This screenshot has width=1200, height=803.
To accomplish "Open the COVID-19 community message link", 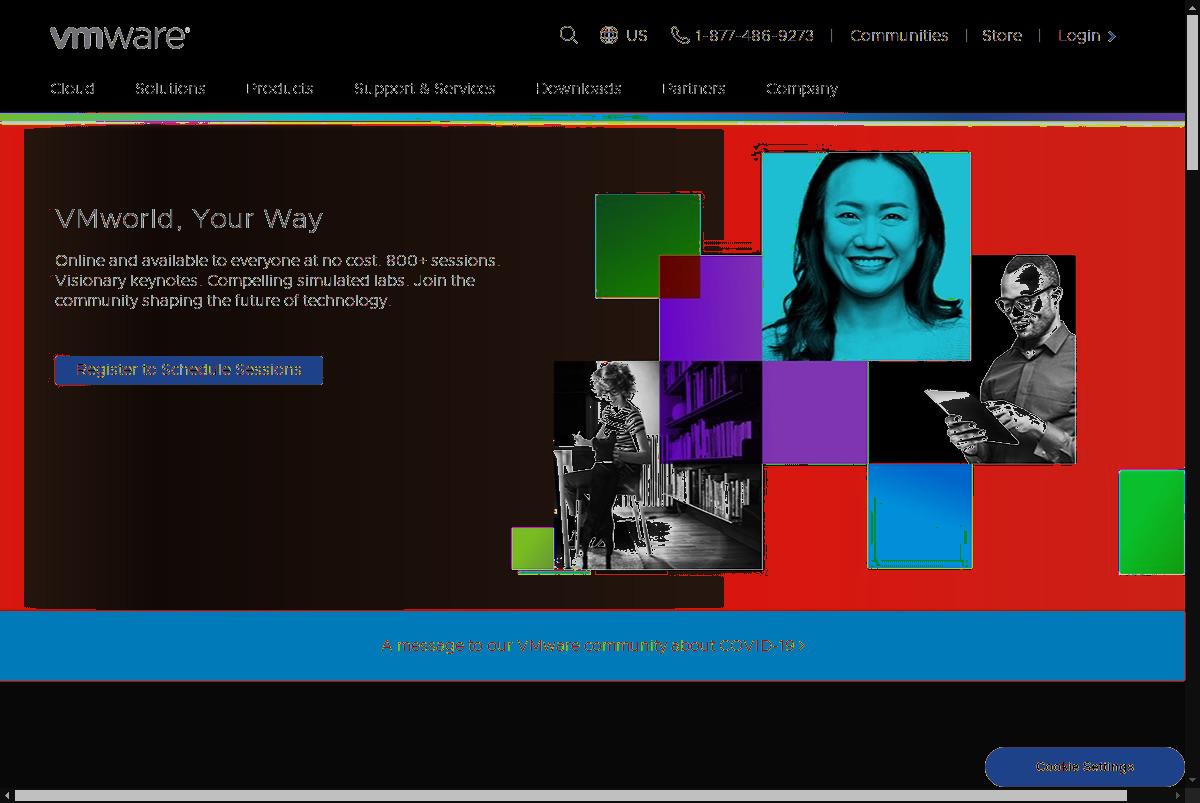I will point(593,646).
